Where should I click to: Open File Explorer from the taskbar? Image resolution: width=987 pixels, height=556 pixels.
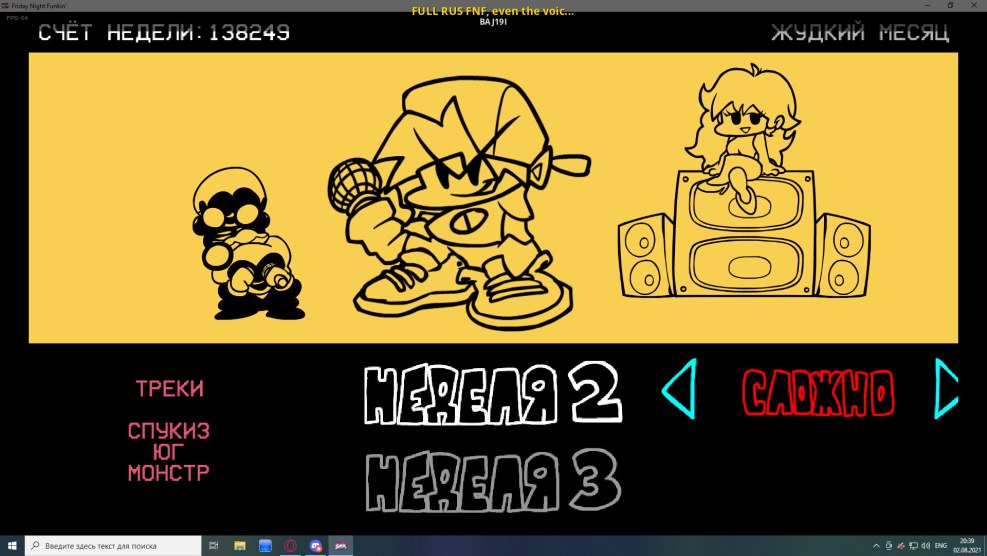(x=240, y=546)
